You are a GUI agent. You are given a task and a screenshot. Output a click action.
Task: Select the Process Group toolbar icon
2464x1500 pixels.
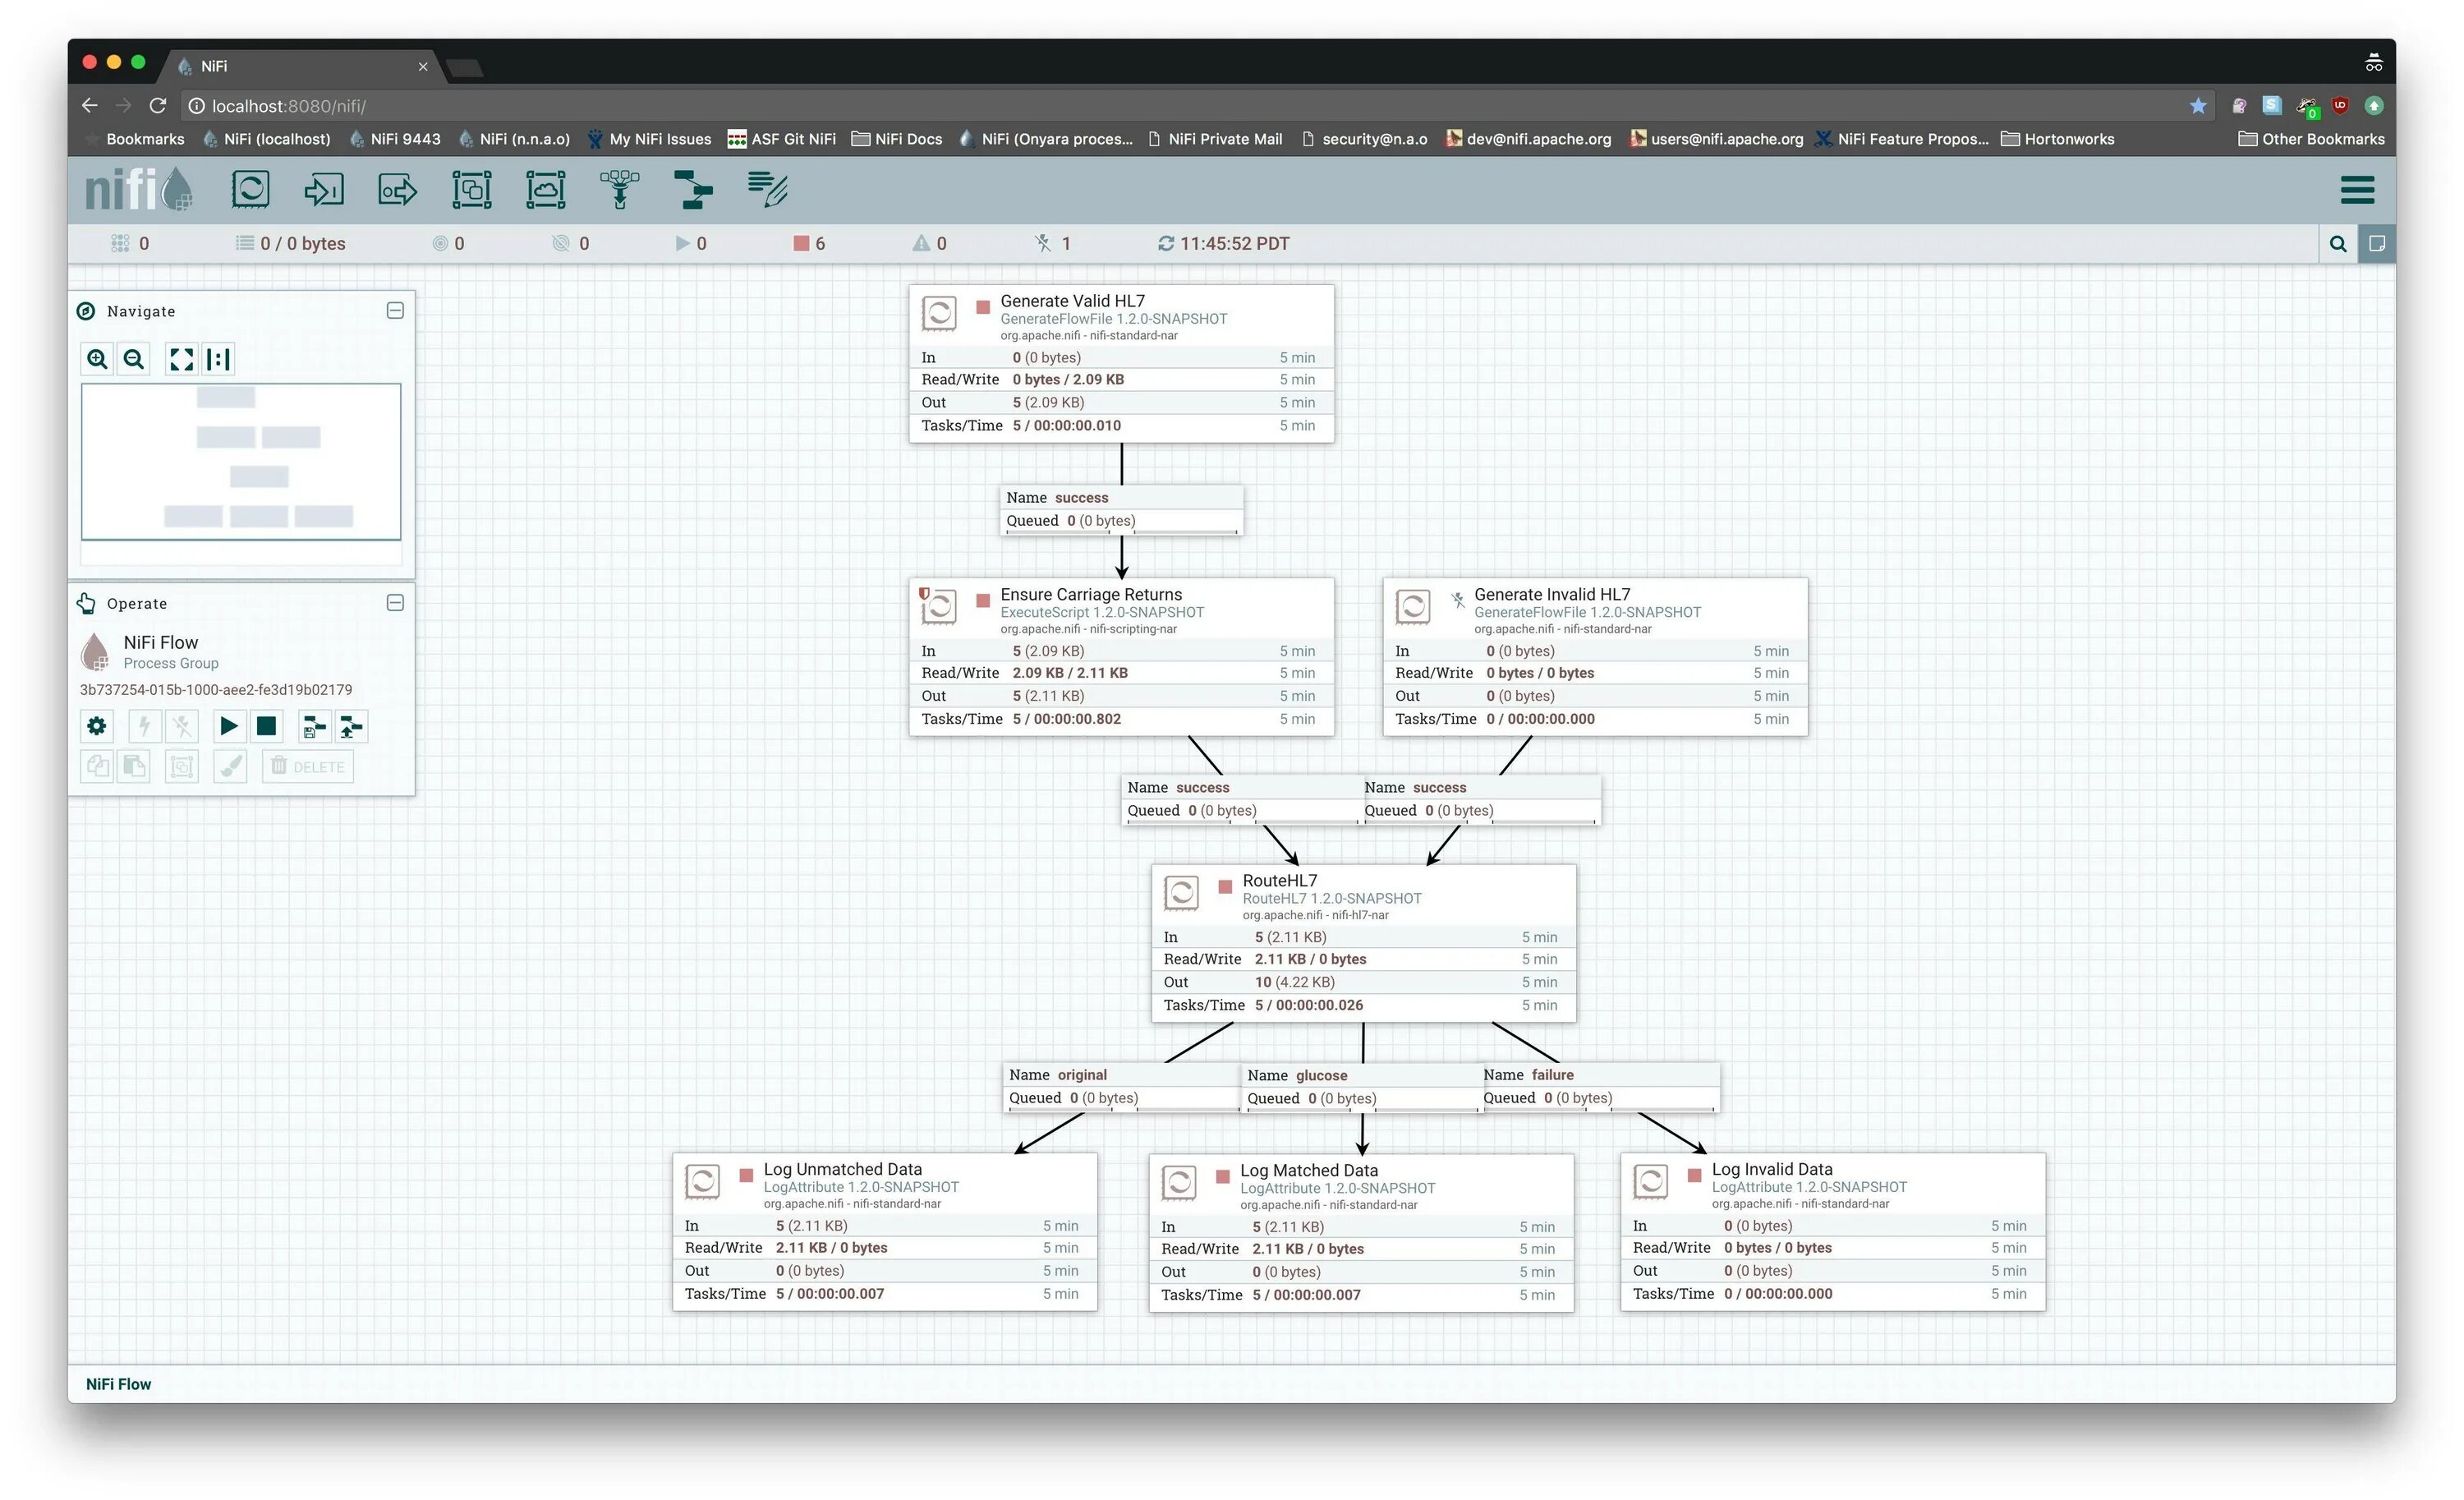point(471,189)
